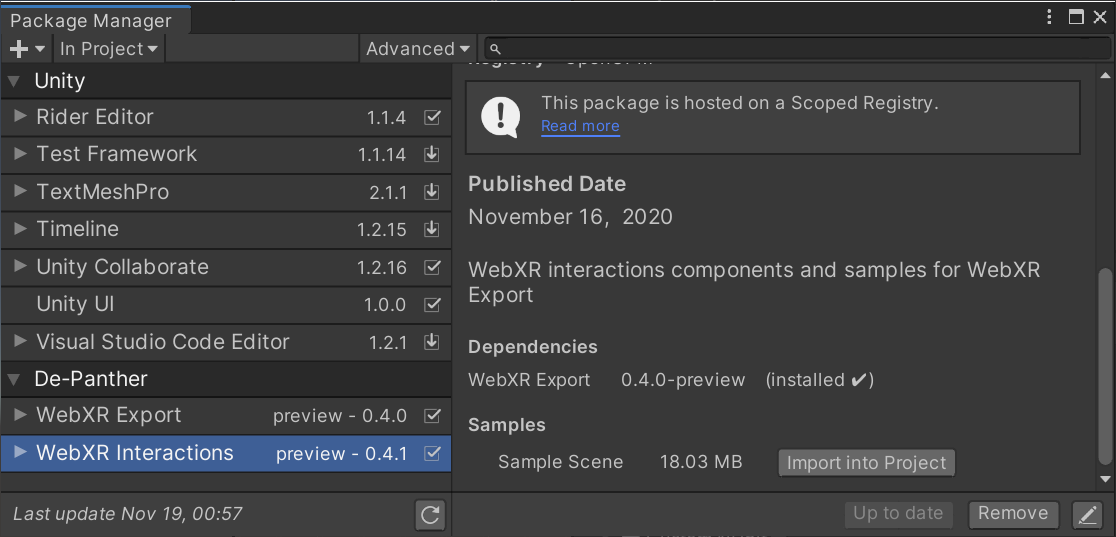The image size is (1116, 537).
Task: Click TextMeshPro update available icon
Action: (x=431, y=192)
